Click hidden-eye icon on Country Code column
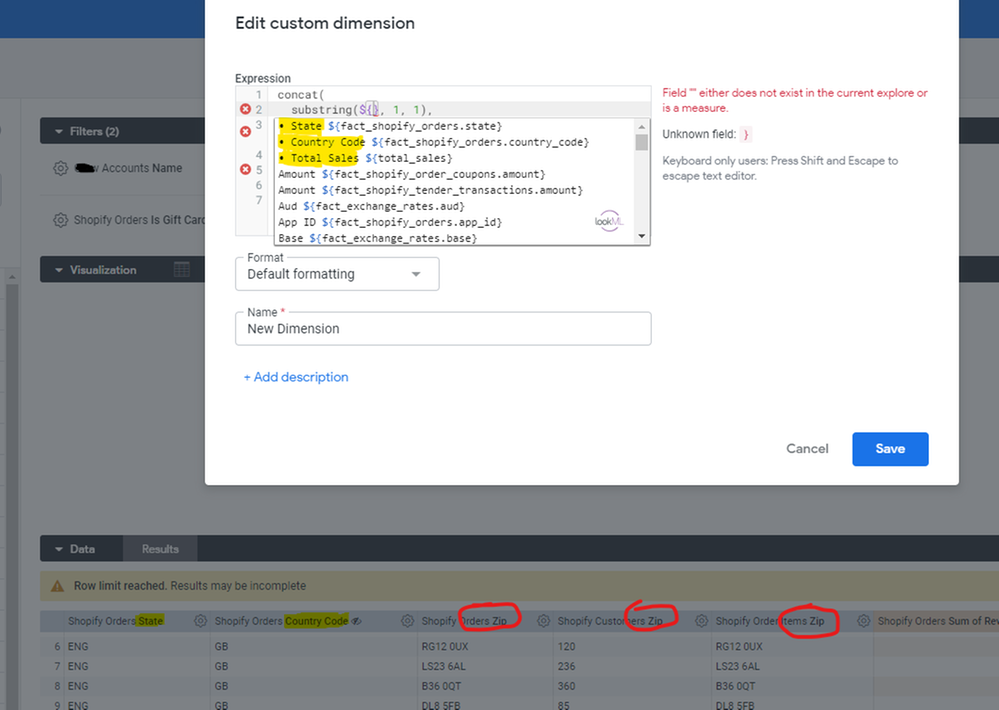 click(357, 621)
